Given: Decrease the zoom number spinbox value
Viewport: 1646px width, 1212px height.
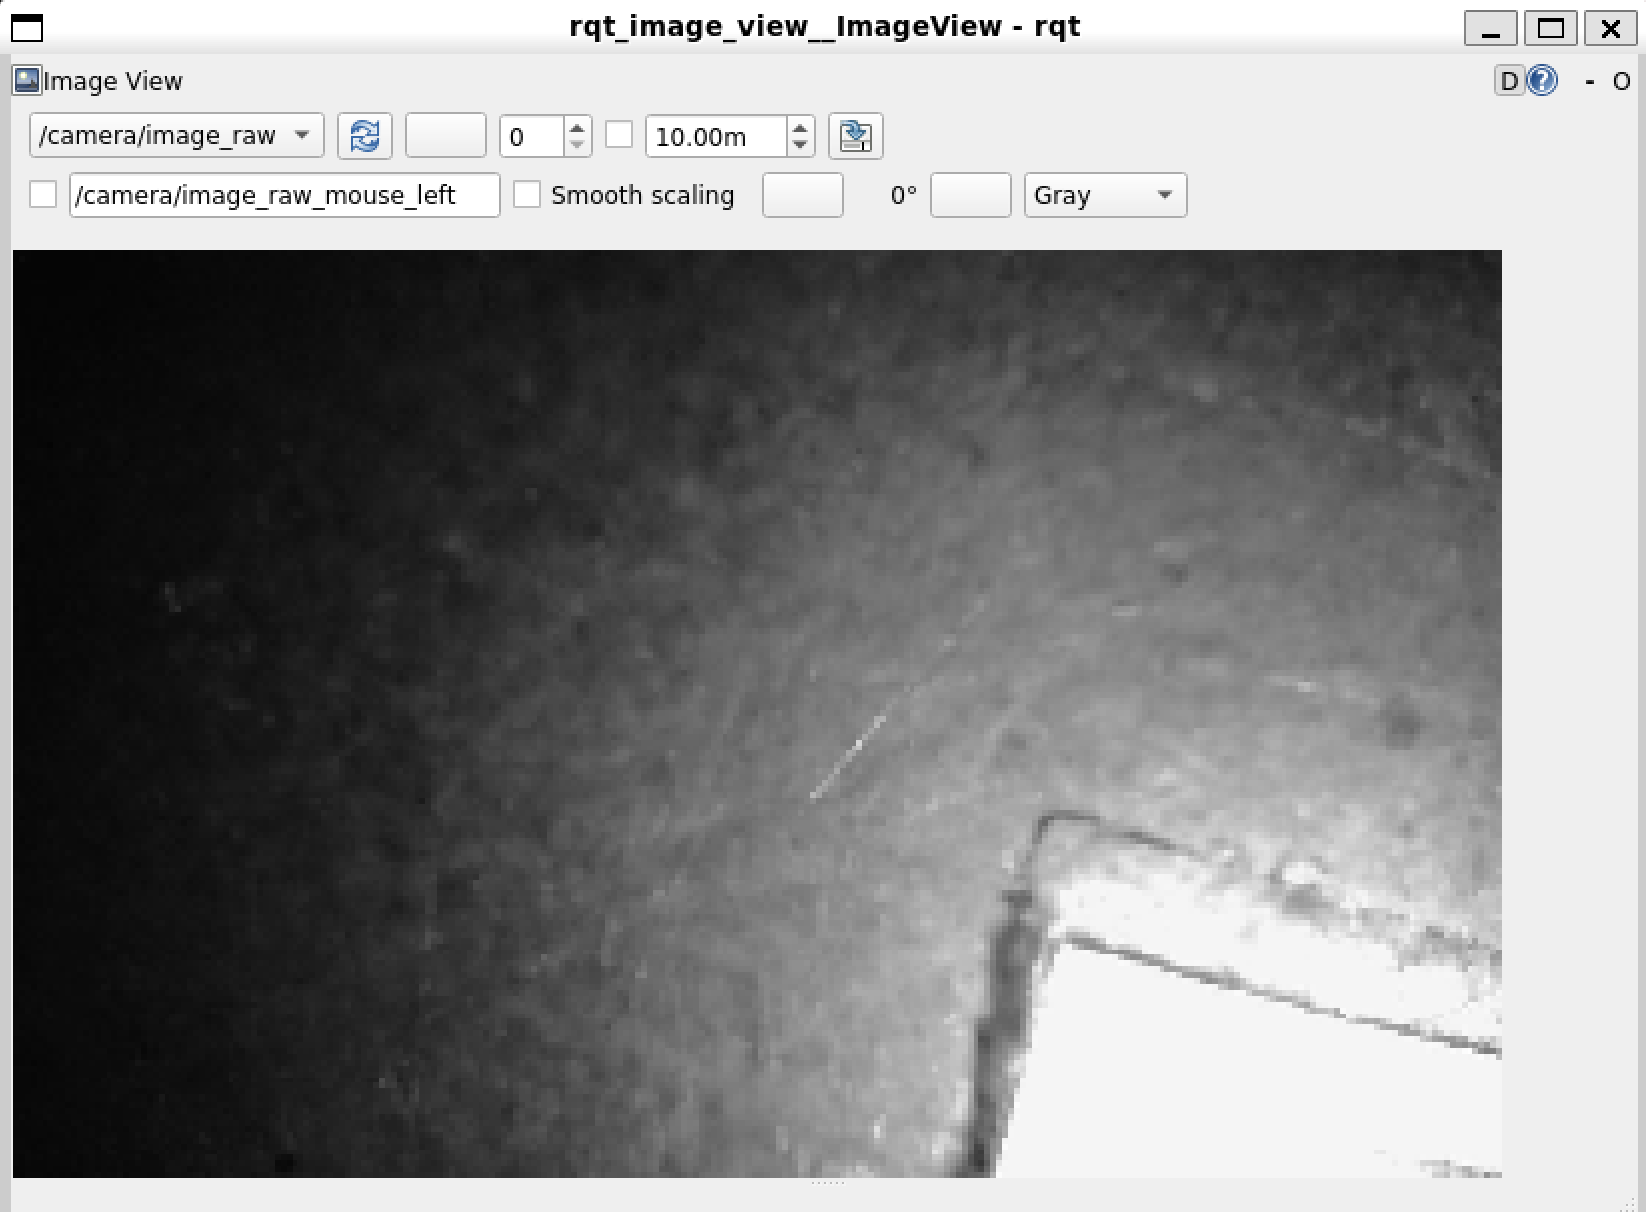Looking at the screenshot, I should pyautogui.click(x=577, y=146).
